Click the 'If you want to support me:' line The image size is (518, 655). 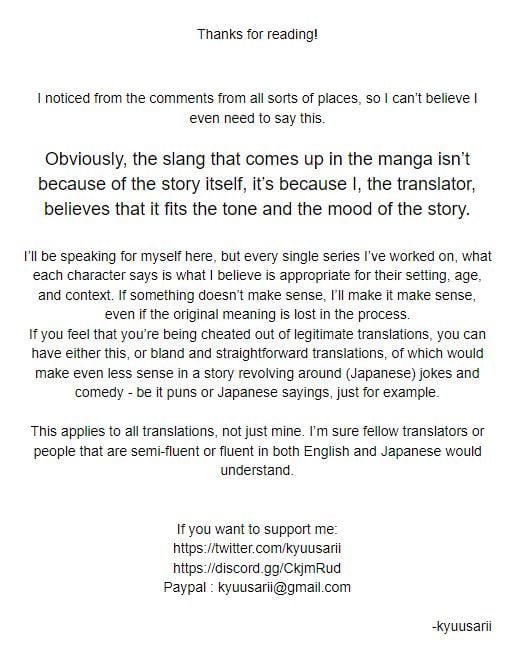coord(257,529)
